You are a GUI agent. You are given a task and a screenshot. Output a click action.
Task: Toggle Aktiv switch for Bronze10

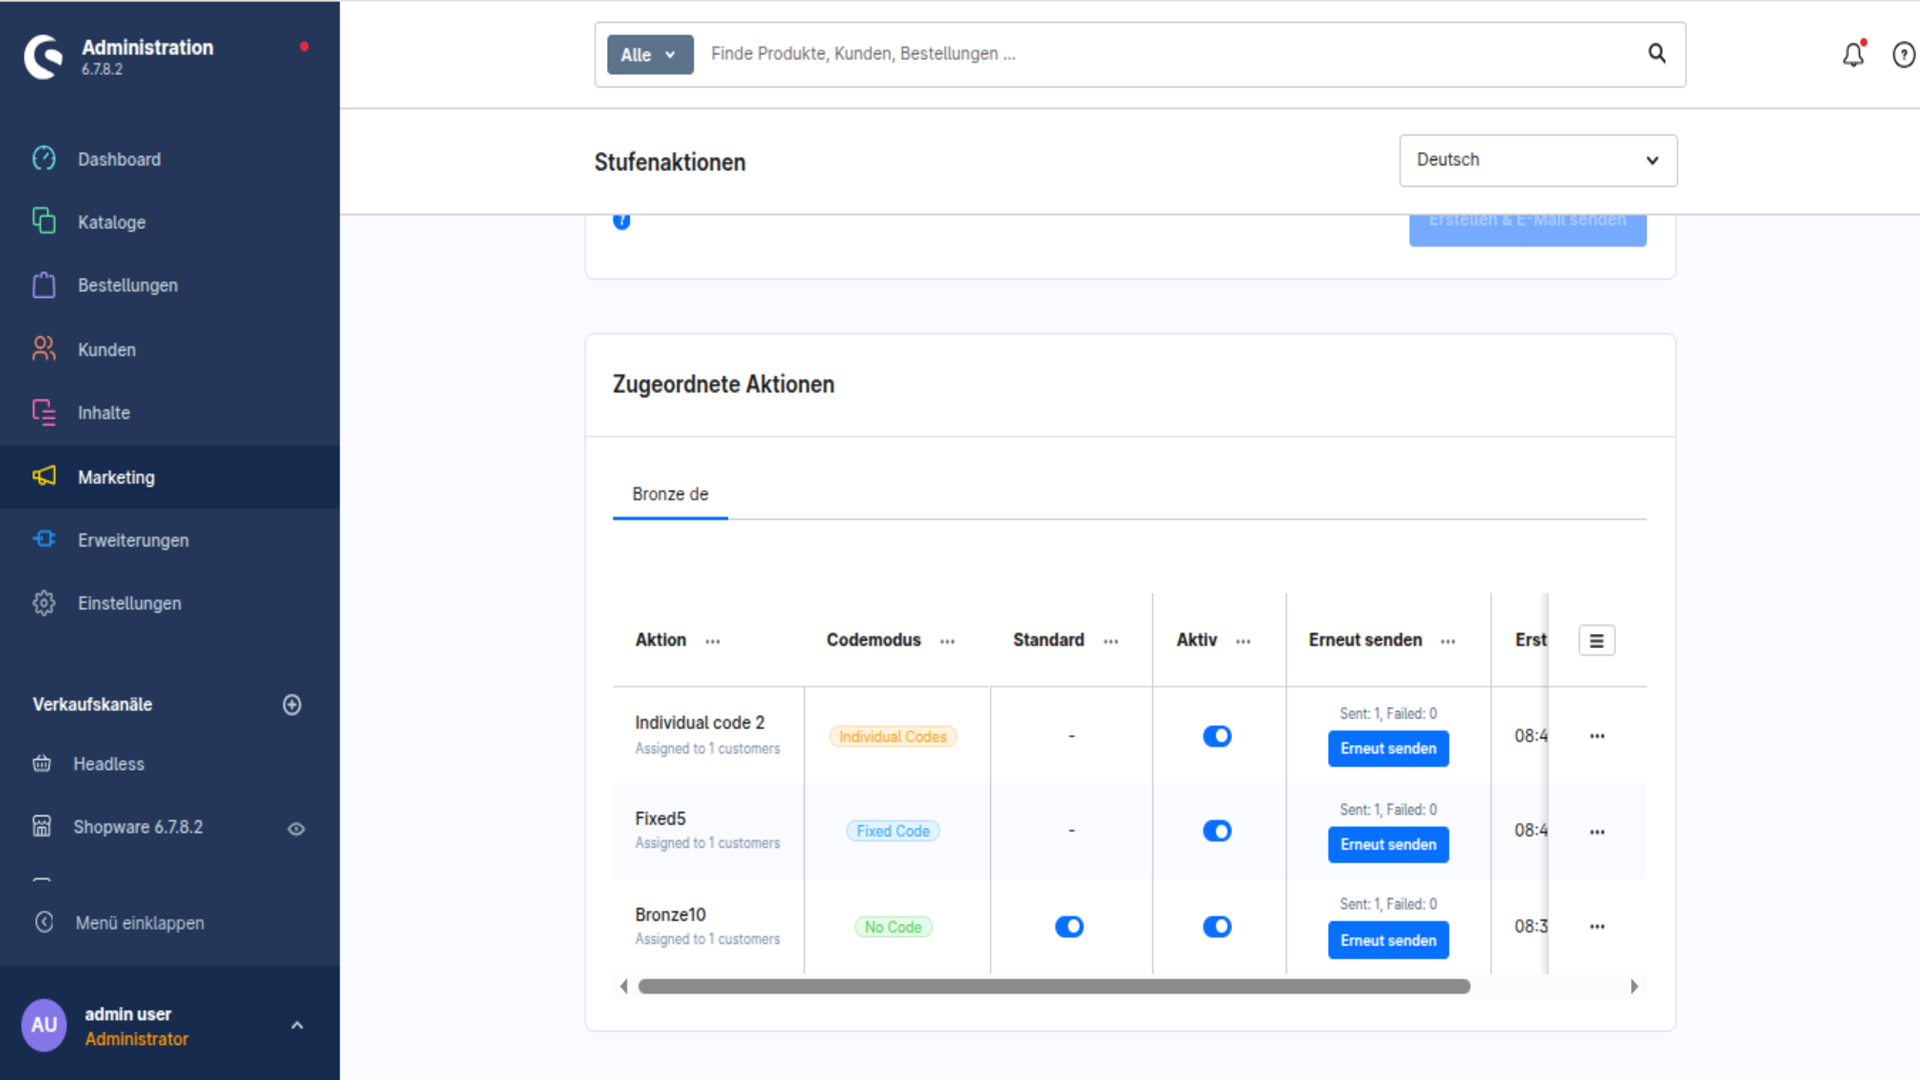(1217, 927)
